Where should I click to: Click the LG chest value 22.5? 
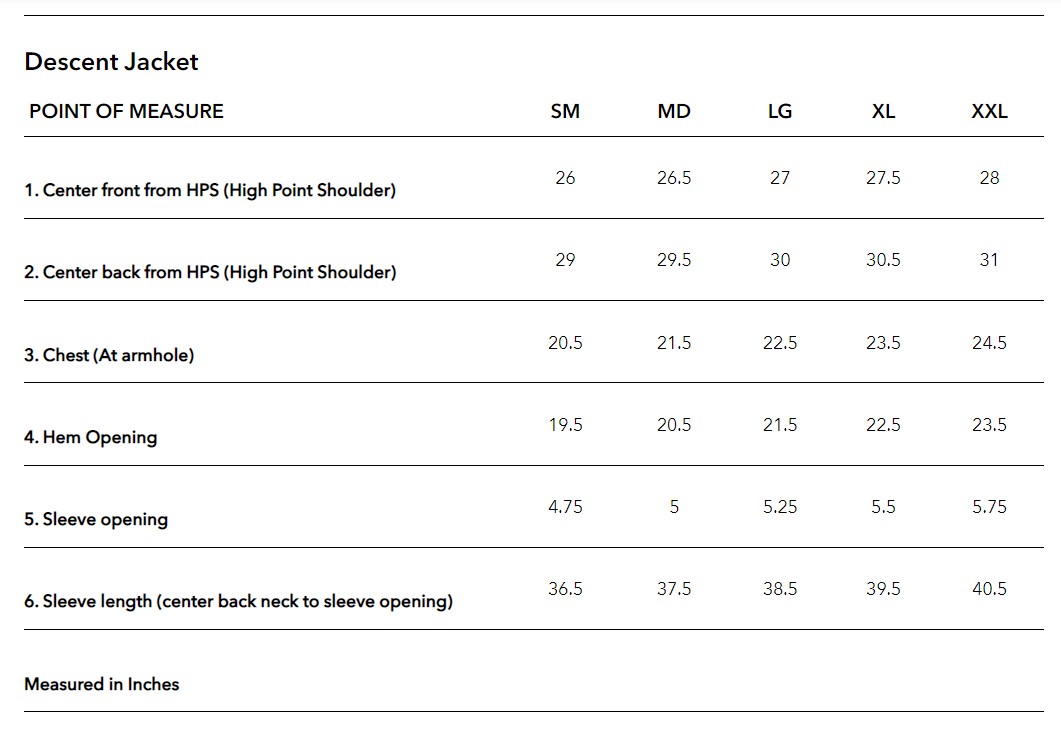click(x=780, y=343)
